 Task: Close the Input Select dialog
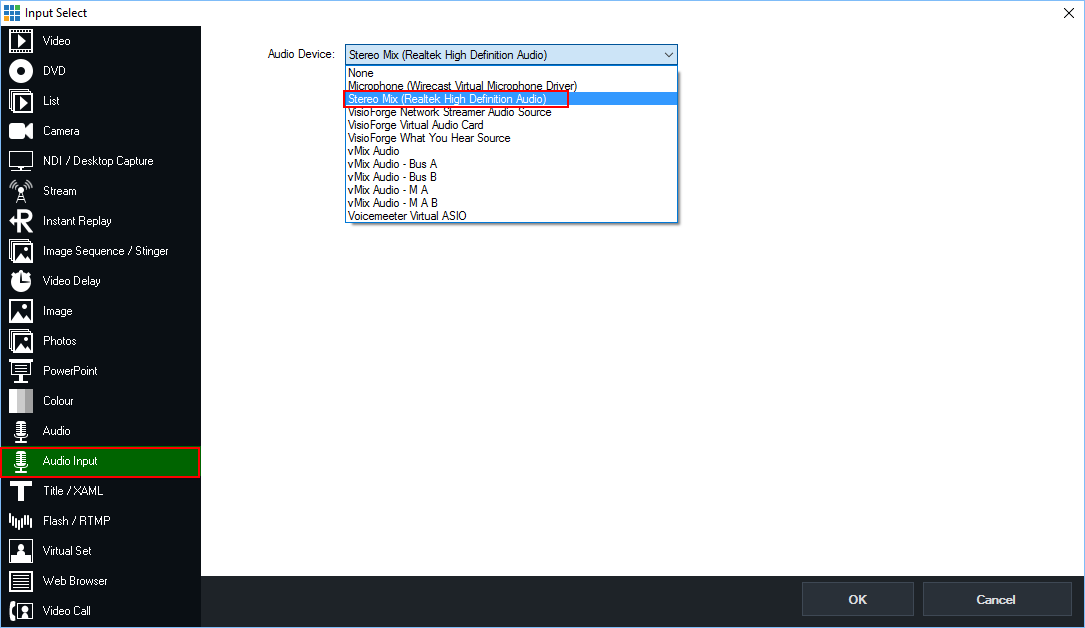pyautogui.click(x=1068, y=13)
